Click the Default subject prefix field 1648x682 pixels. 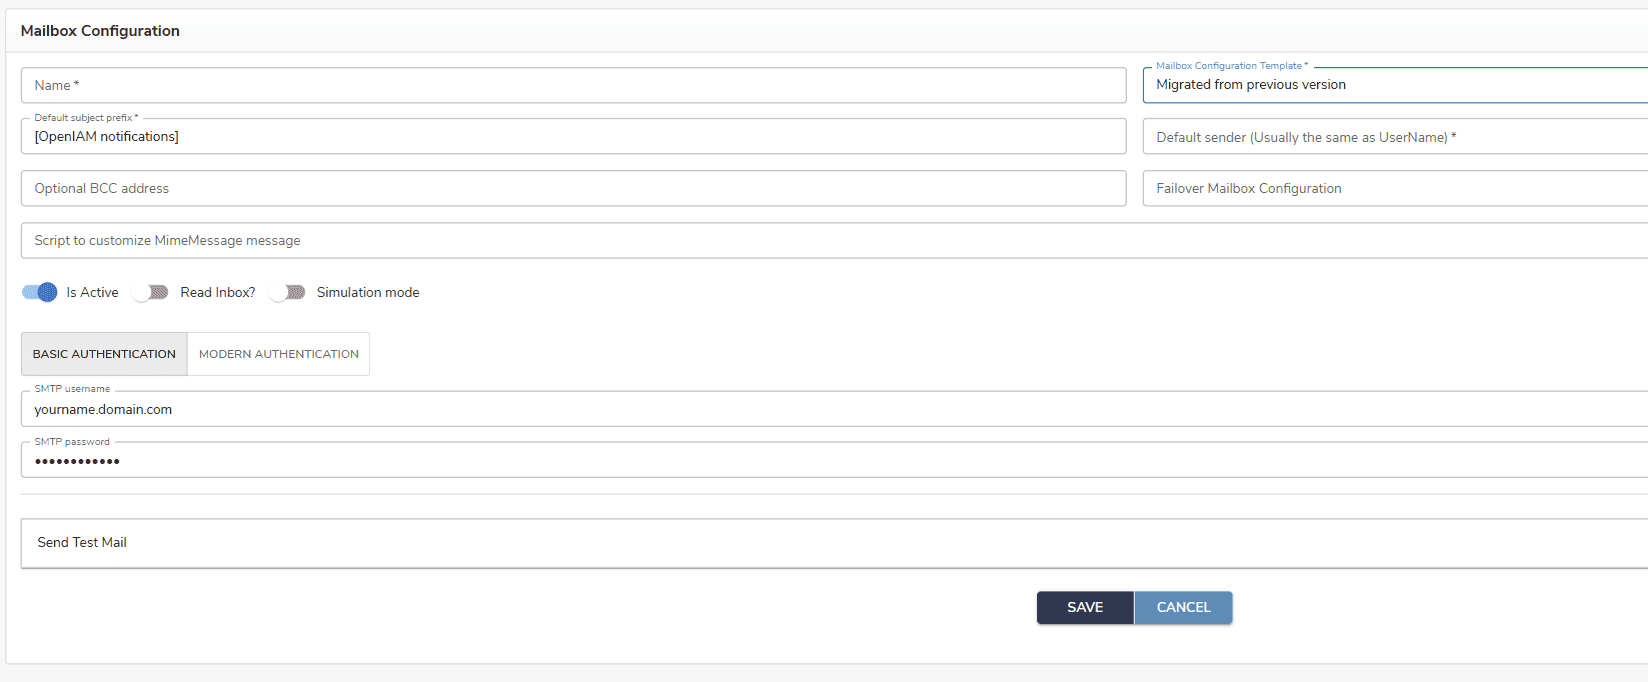(x=573, y=137)
